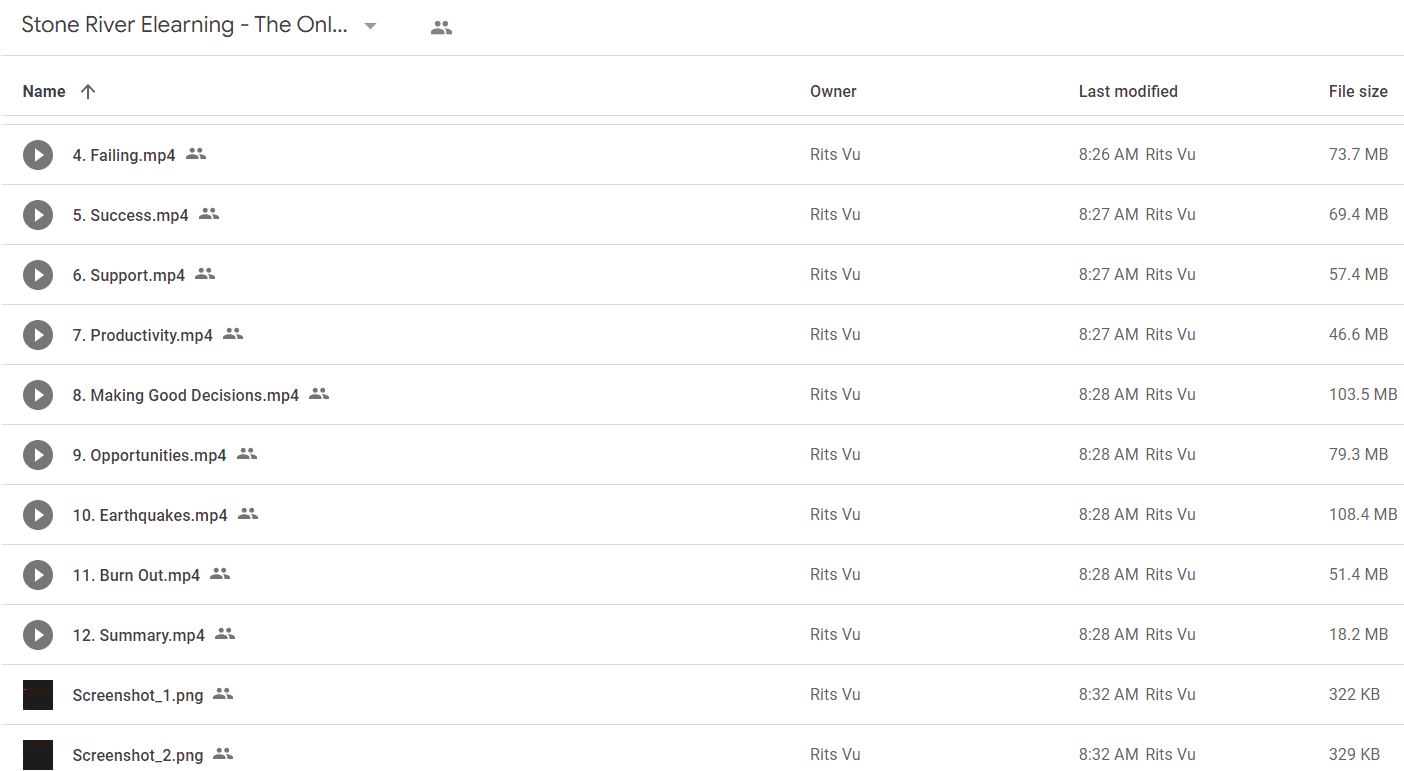
Task: Select the file name 7. Productivity.mp4
Action: 143,335
